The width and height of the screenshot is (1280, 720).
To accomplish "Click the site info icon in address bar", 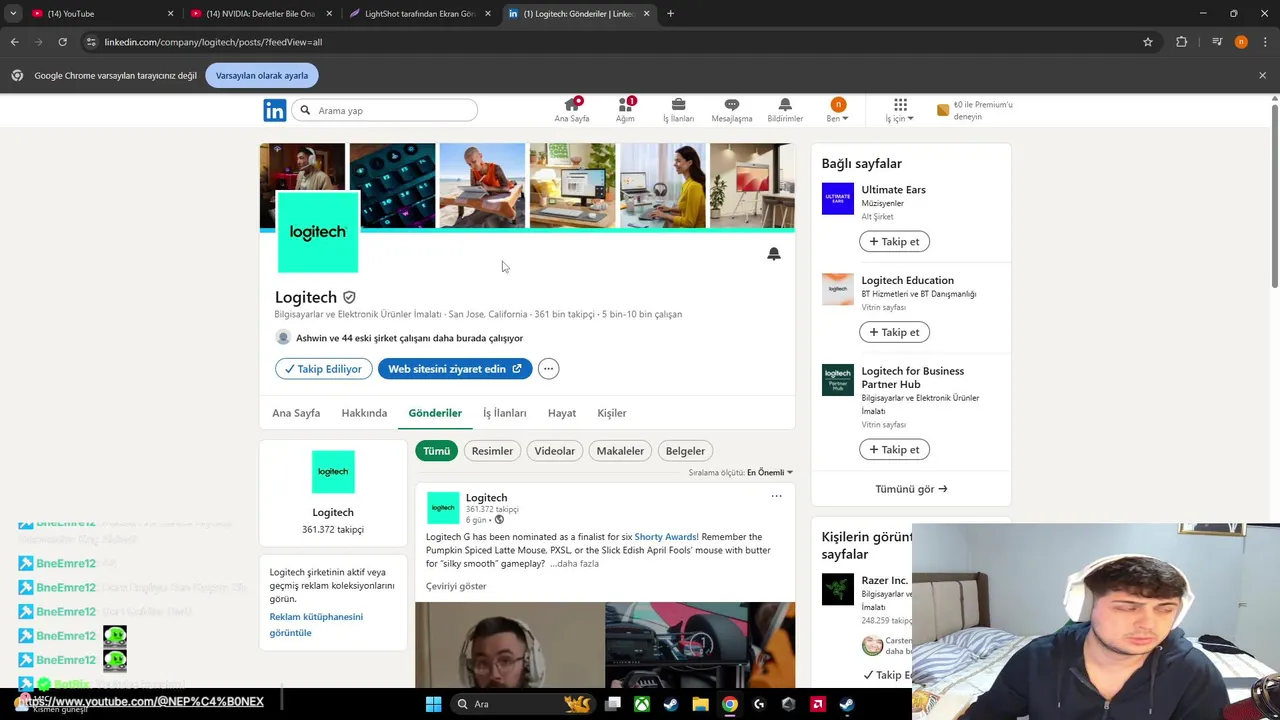I will pos(91,42).
